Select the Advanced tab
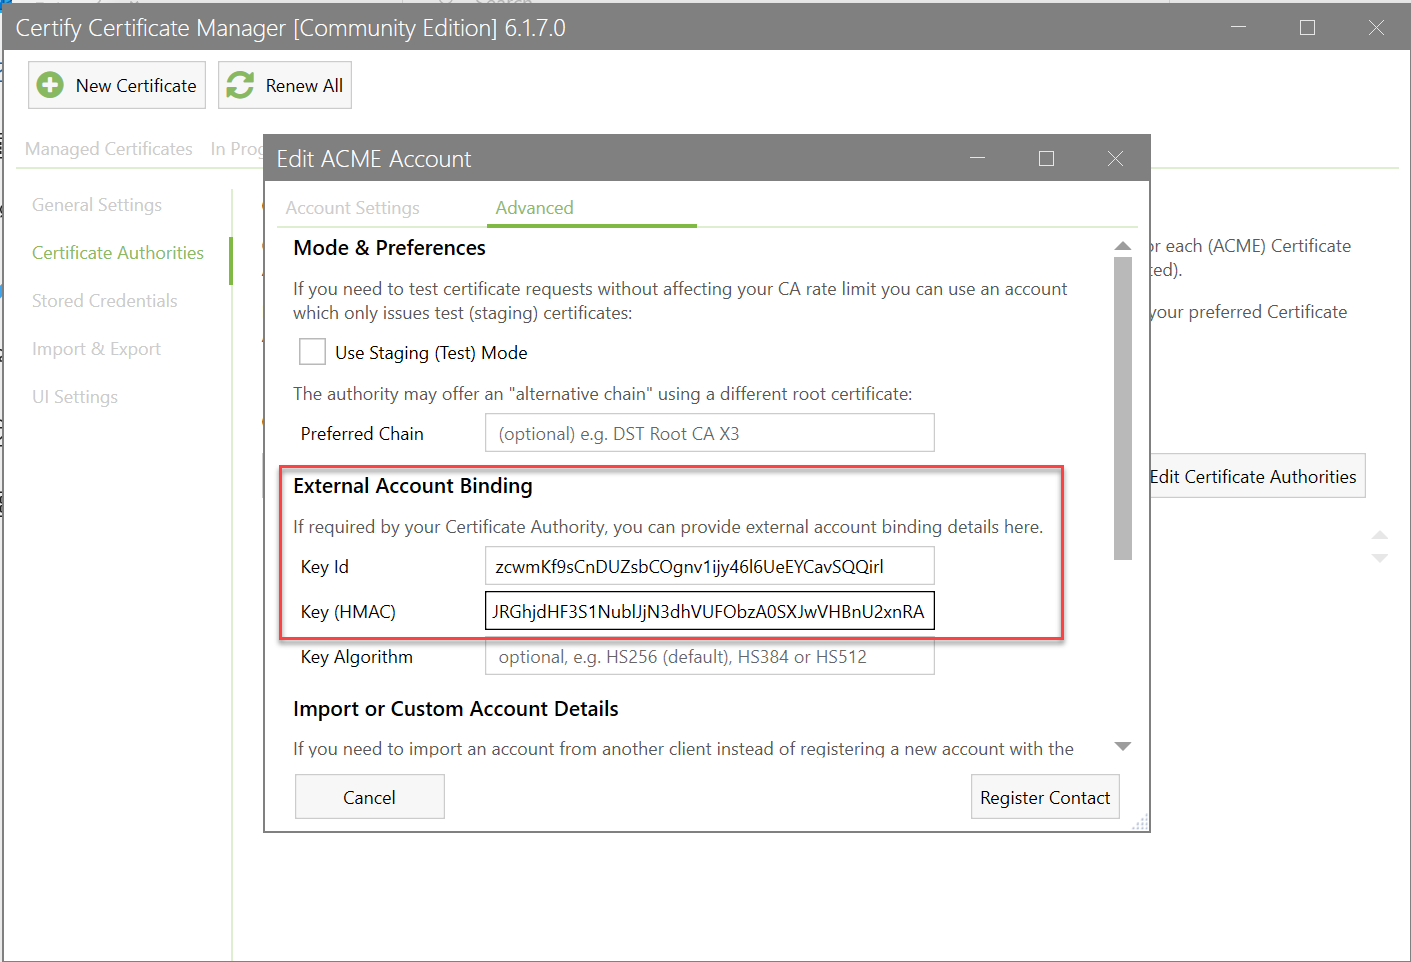Screen dimensions: 1411x962 534,208
